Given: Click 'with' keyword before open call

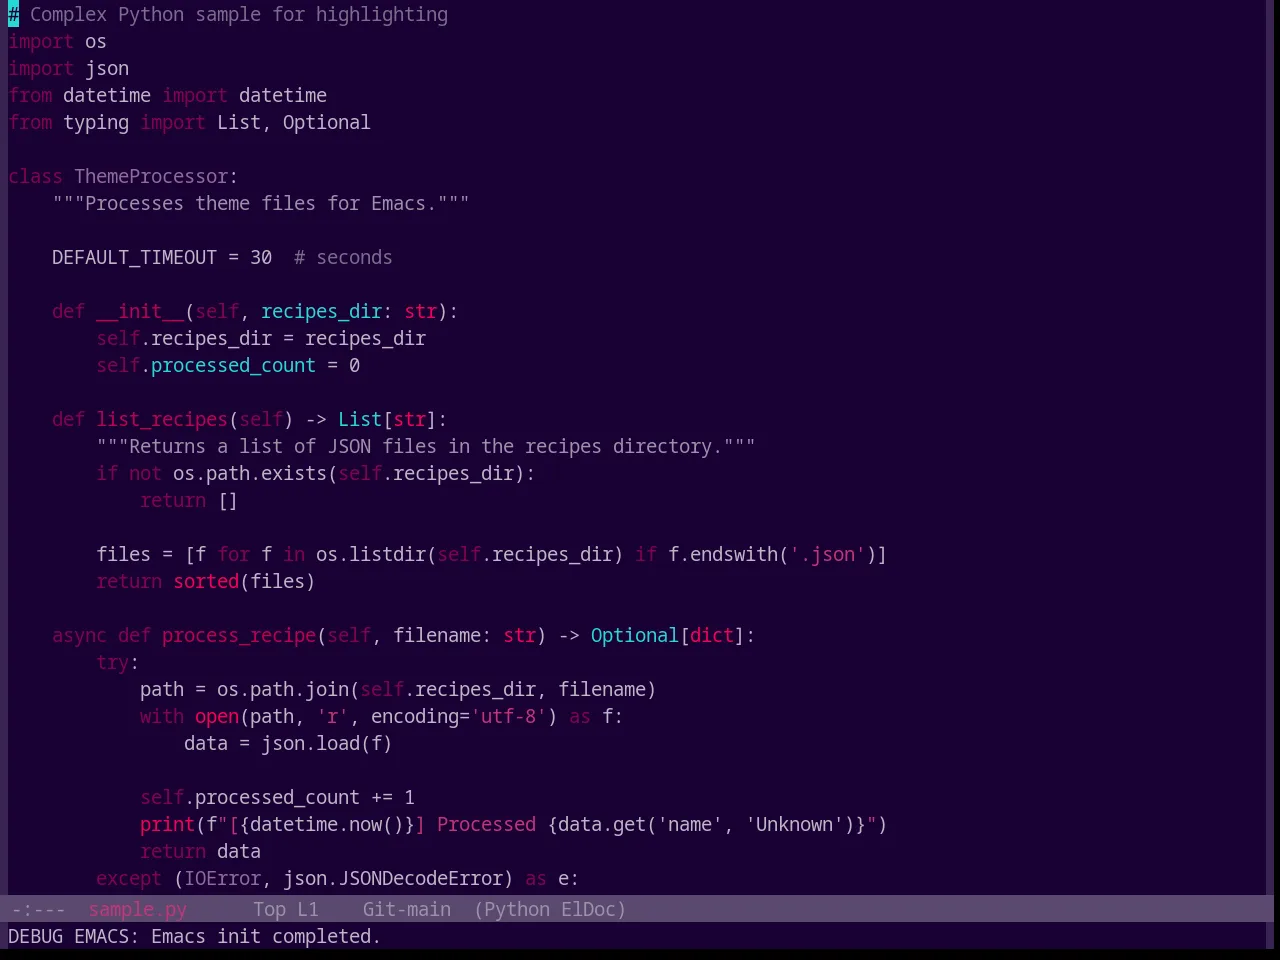Looking at the screenshot, I should point(162,716).
